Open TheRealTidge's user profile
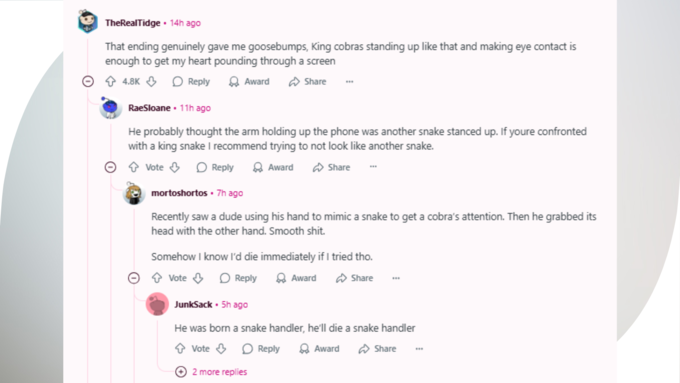Viewport: 680px width, 383px height. (133, 23)
